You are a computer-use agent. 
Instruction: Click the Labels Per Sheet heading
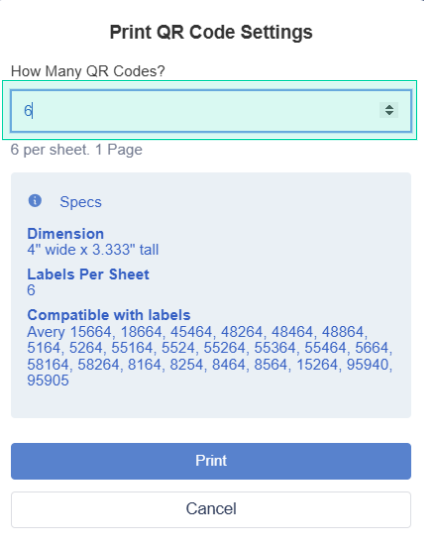coord(88,274)
